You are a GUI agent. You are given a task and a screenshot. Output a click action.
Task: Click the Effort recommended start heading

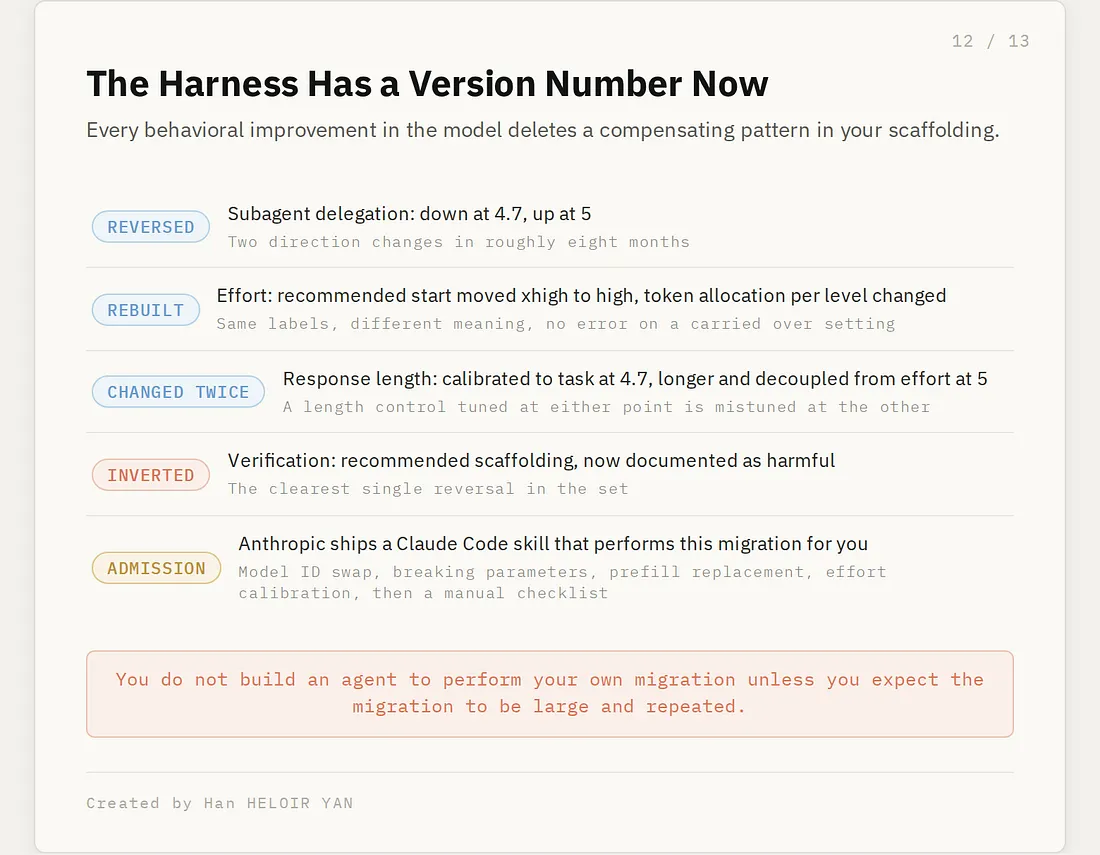coord(581,295)
